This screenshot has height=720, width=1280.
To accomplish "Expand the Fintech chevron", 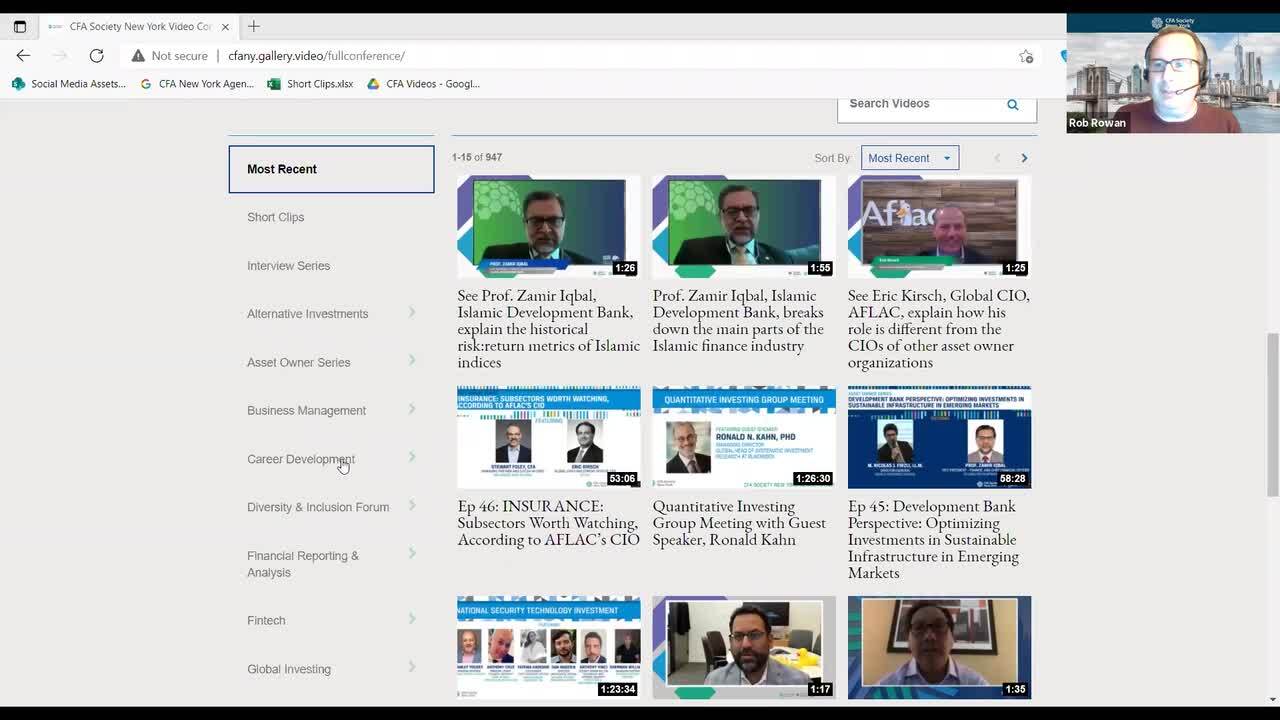I will tap(412, 619).
